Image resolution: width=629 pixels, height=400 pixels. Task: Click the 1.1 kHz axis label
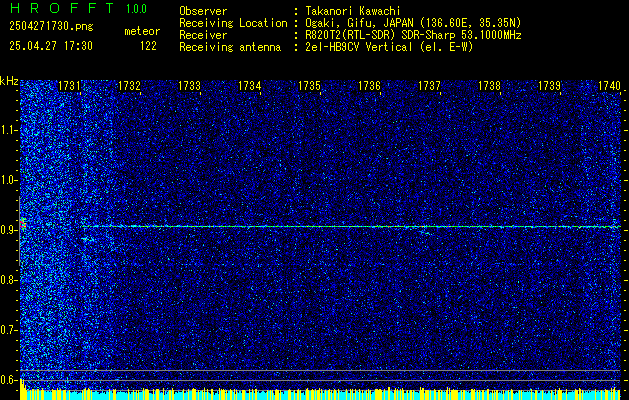coord(8,130)
